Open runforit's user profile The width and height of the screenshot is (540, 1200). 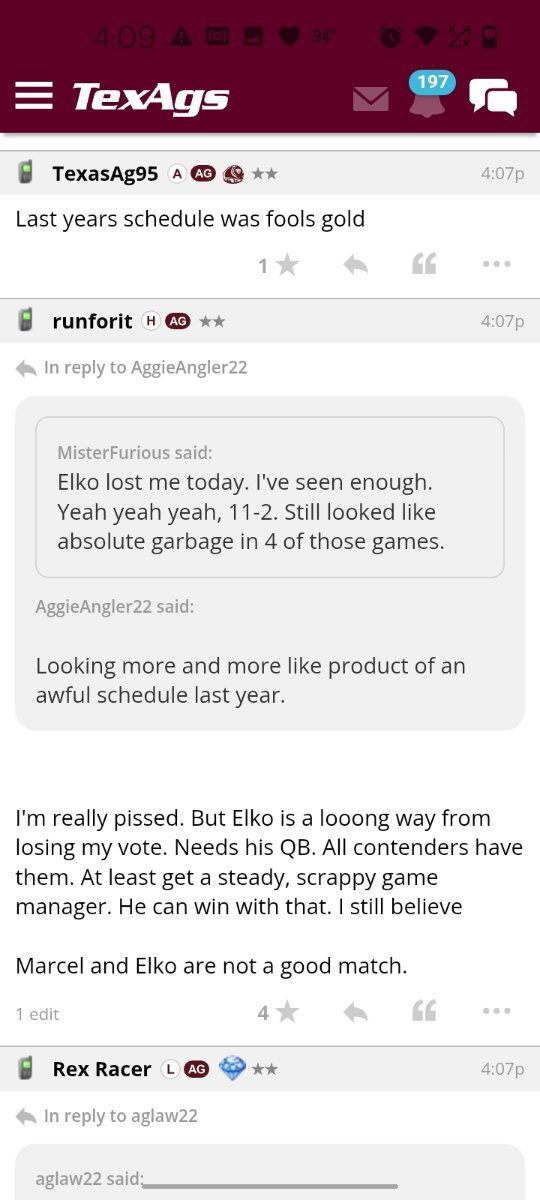pyautogui.click(x=92, y=321)
